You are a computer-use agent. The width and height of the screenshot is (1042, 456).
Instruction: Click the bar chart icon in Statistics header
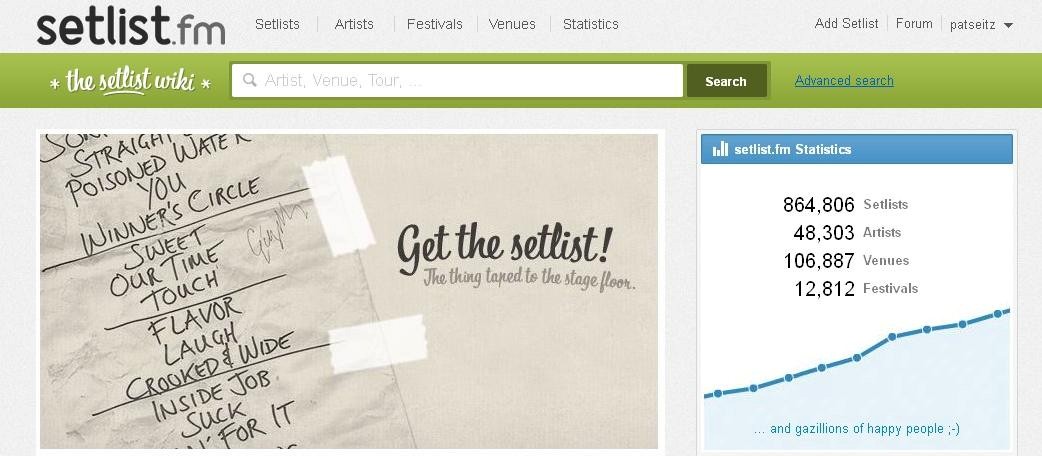coord(720,149)
